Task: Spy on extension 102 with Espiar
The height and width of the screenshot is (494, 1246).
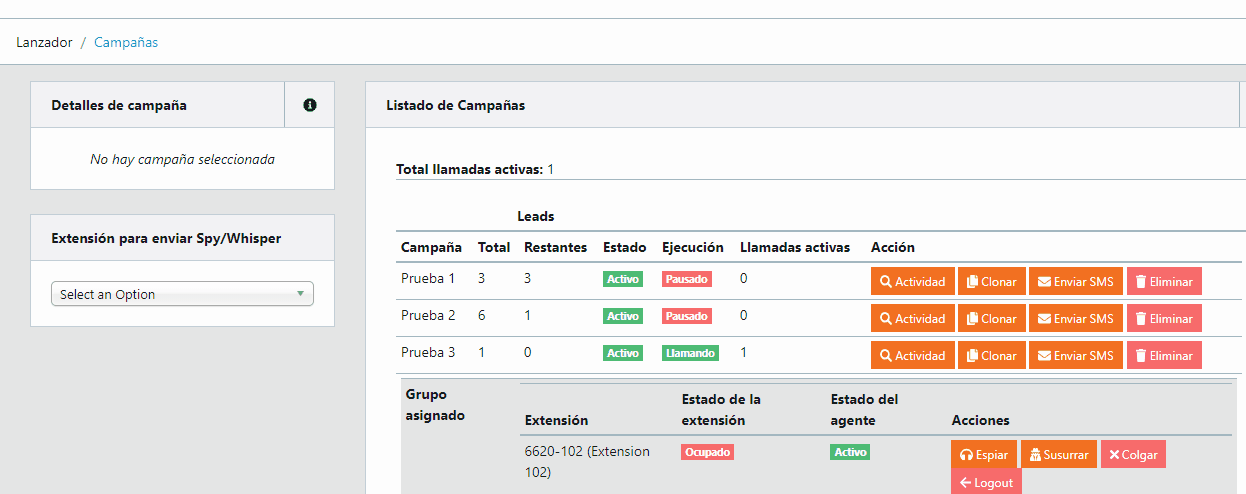Action: point(983,454)
